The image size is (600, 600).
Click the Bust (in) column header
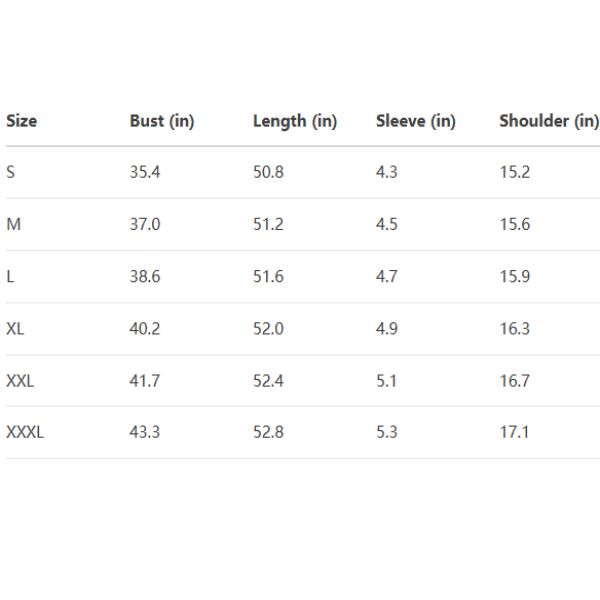pyautogui.click(x=161, y=121)
